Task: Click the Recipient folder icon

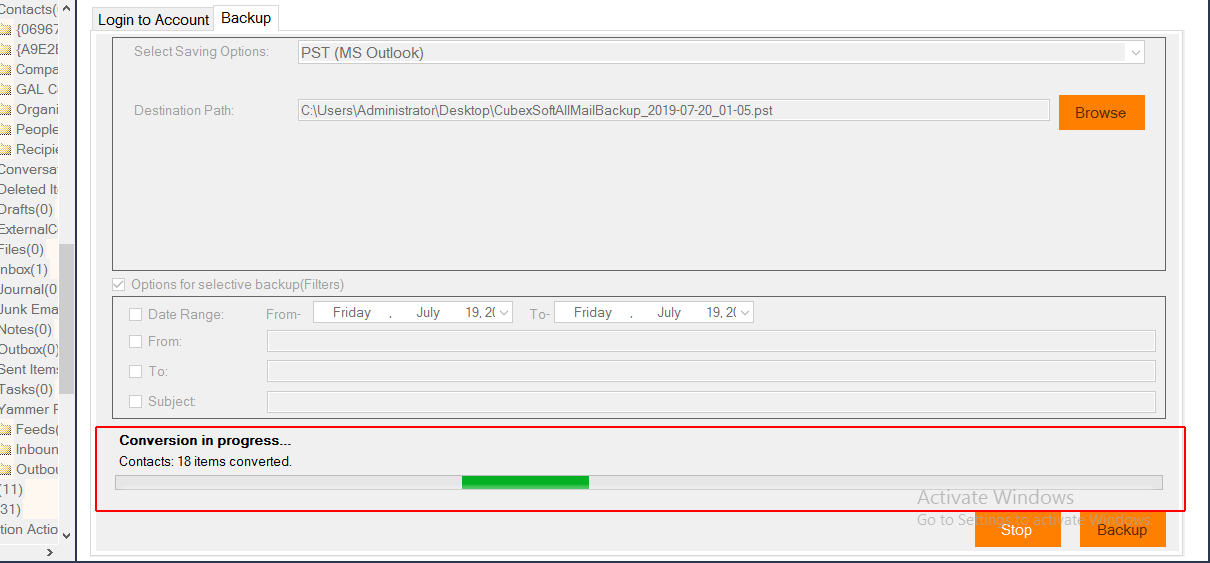Action: coord(6,150)
